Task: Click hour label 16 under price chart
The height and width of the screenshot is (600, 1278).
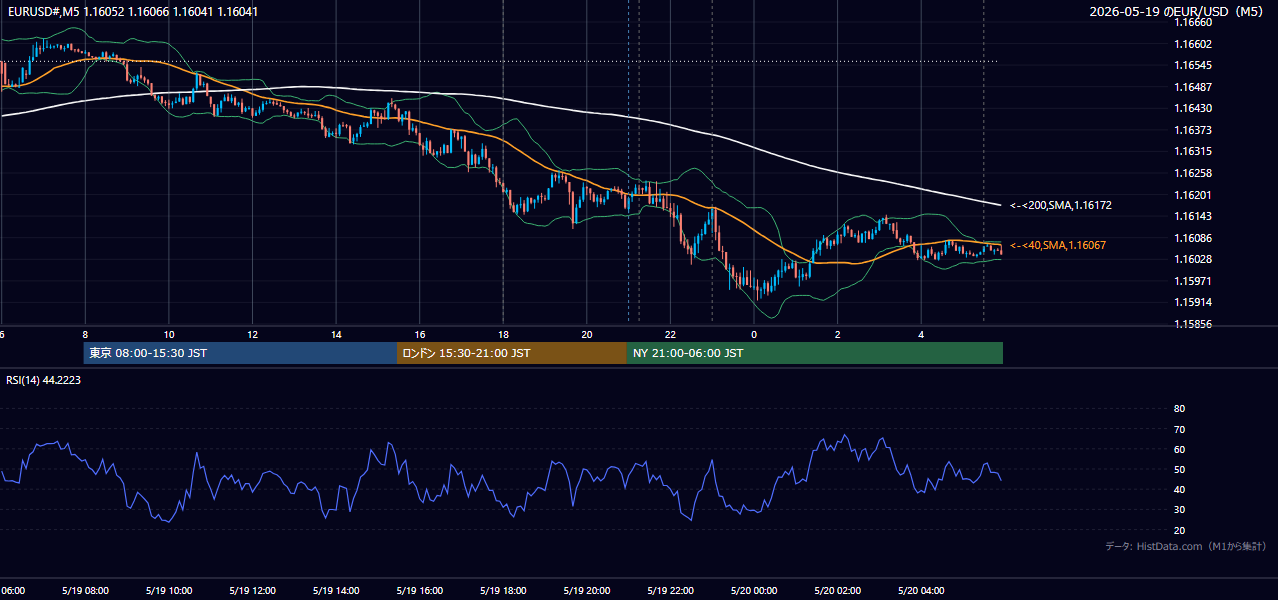Action: coord(420,334)
